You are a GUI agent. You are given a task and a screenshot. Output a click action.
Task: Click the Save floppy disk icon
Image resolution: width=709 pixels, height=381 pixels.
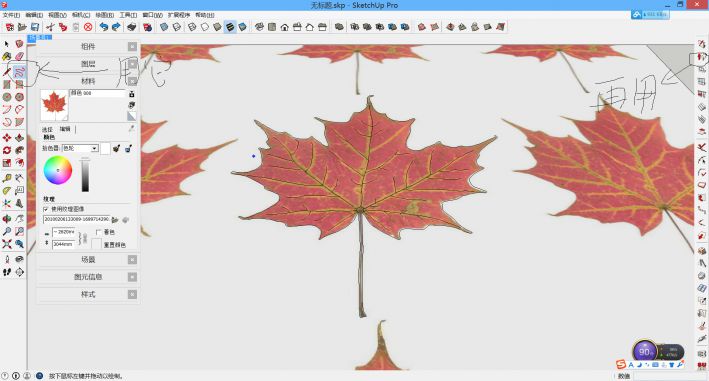34,27
